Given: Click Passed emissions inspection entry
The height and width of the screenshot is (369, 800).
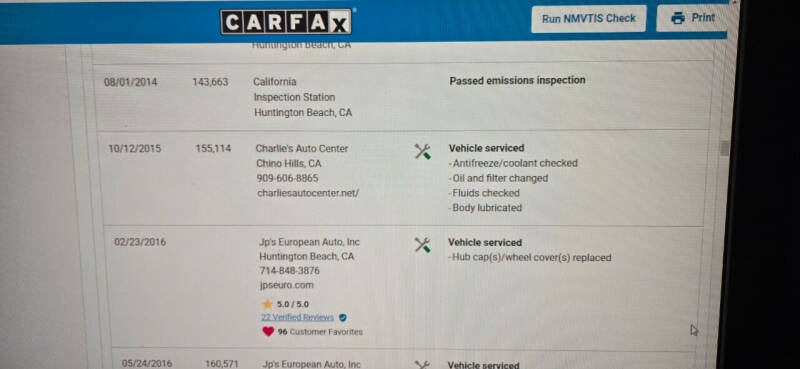Looking at the screenshot, I should tap(517, 80).
